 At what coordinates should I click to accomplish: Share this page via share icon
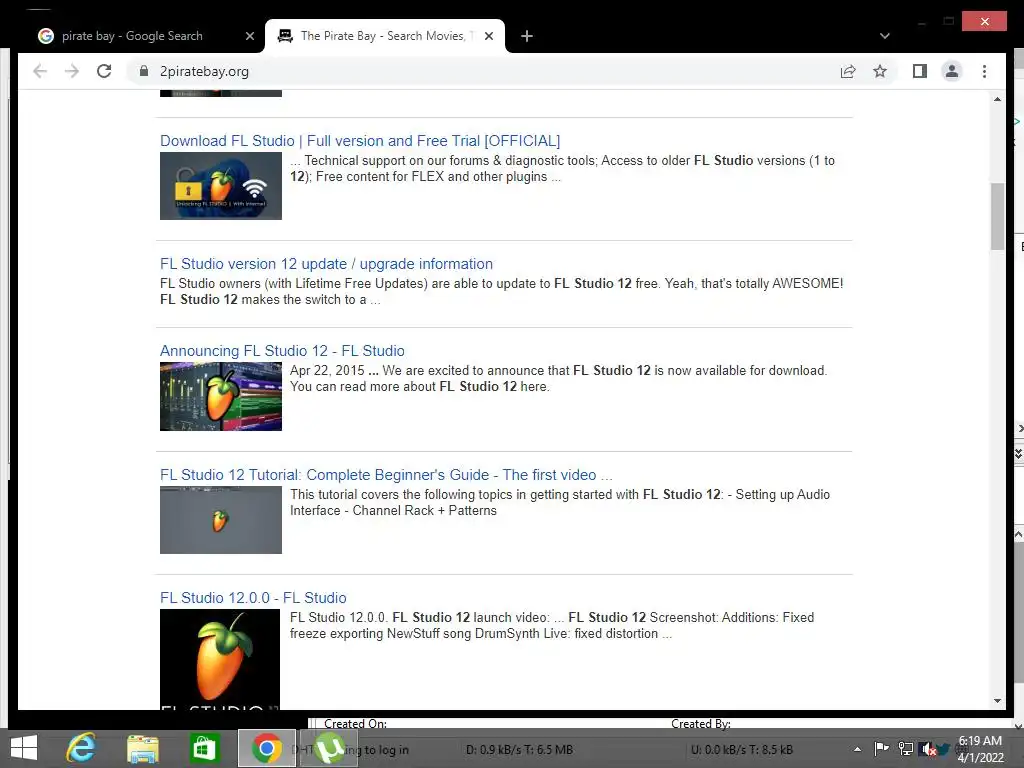click(848, 71)
